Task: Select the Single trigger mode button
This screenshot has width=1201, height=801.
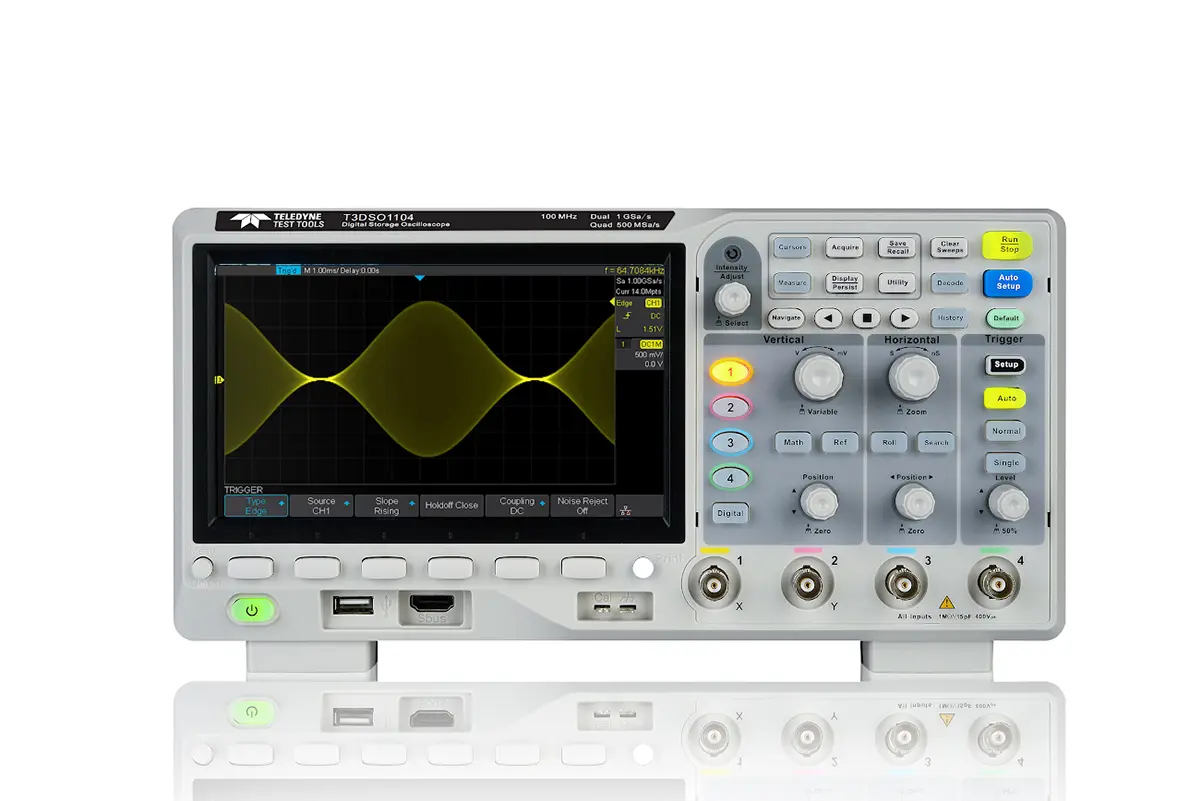Action: pyautogui.click(x=1006, y=463)
